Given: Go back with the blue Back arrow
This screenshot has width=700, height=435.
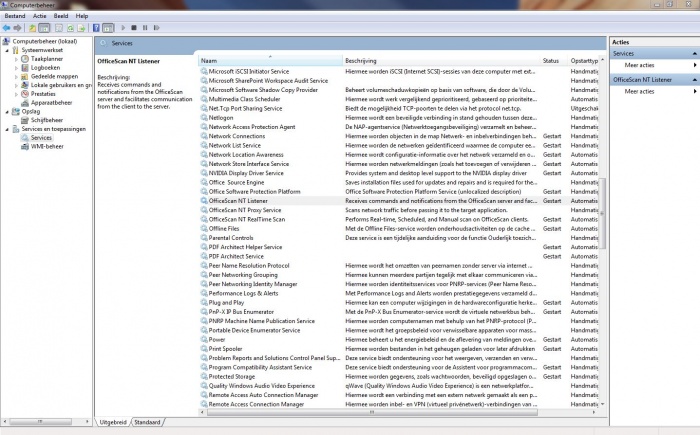Looking at the screenshot, I should (x=6, y=28).
